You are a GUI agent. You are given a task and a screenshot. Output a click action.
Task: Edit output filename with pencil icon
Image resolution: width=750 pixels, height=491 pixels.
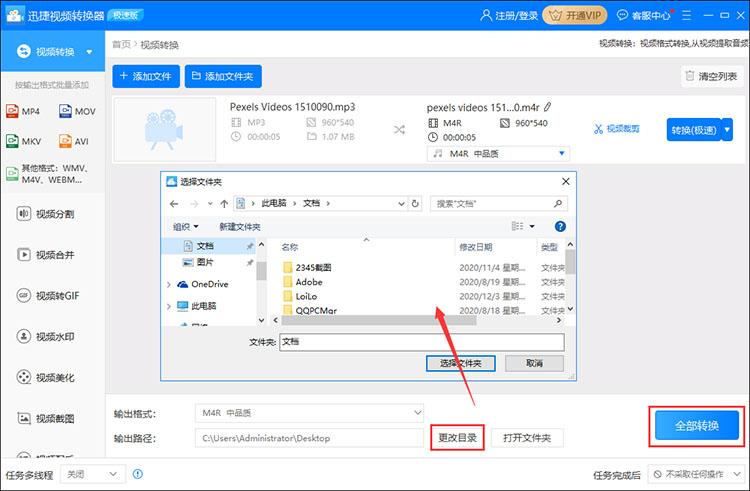548,107
